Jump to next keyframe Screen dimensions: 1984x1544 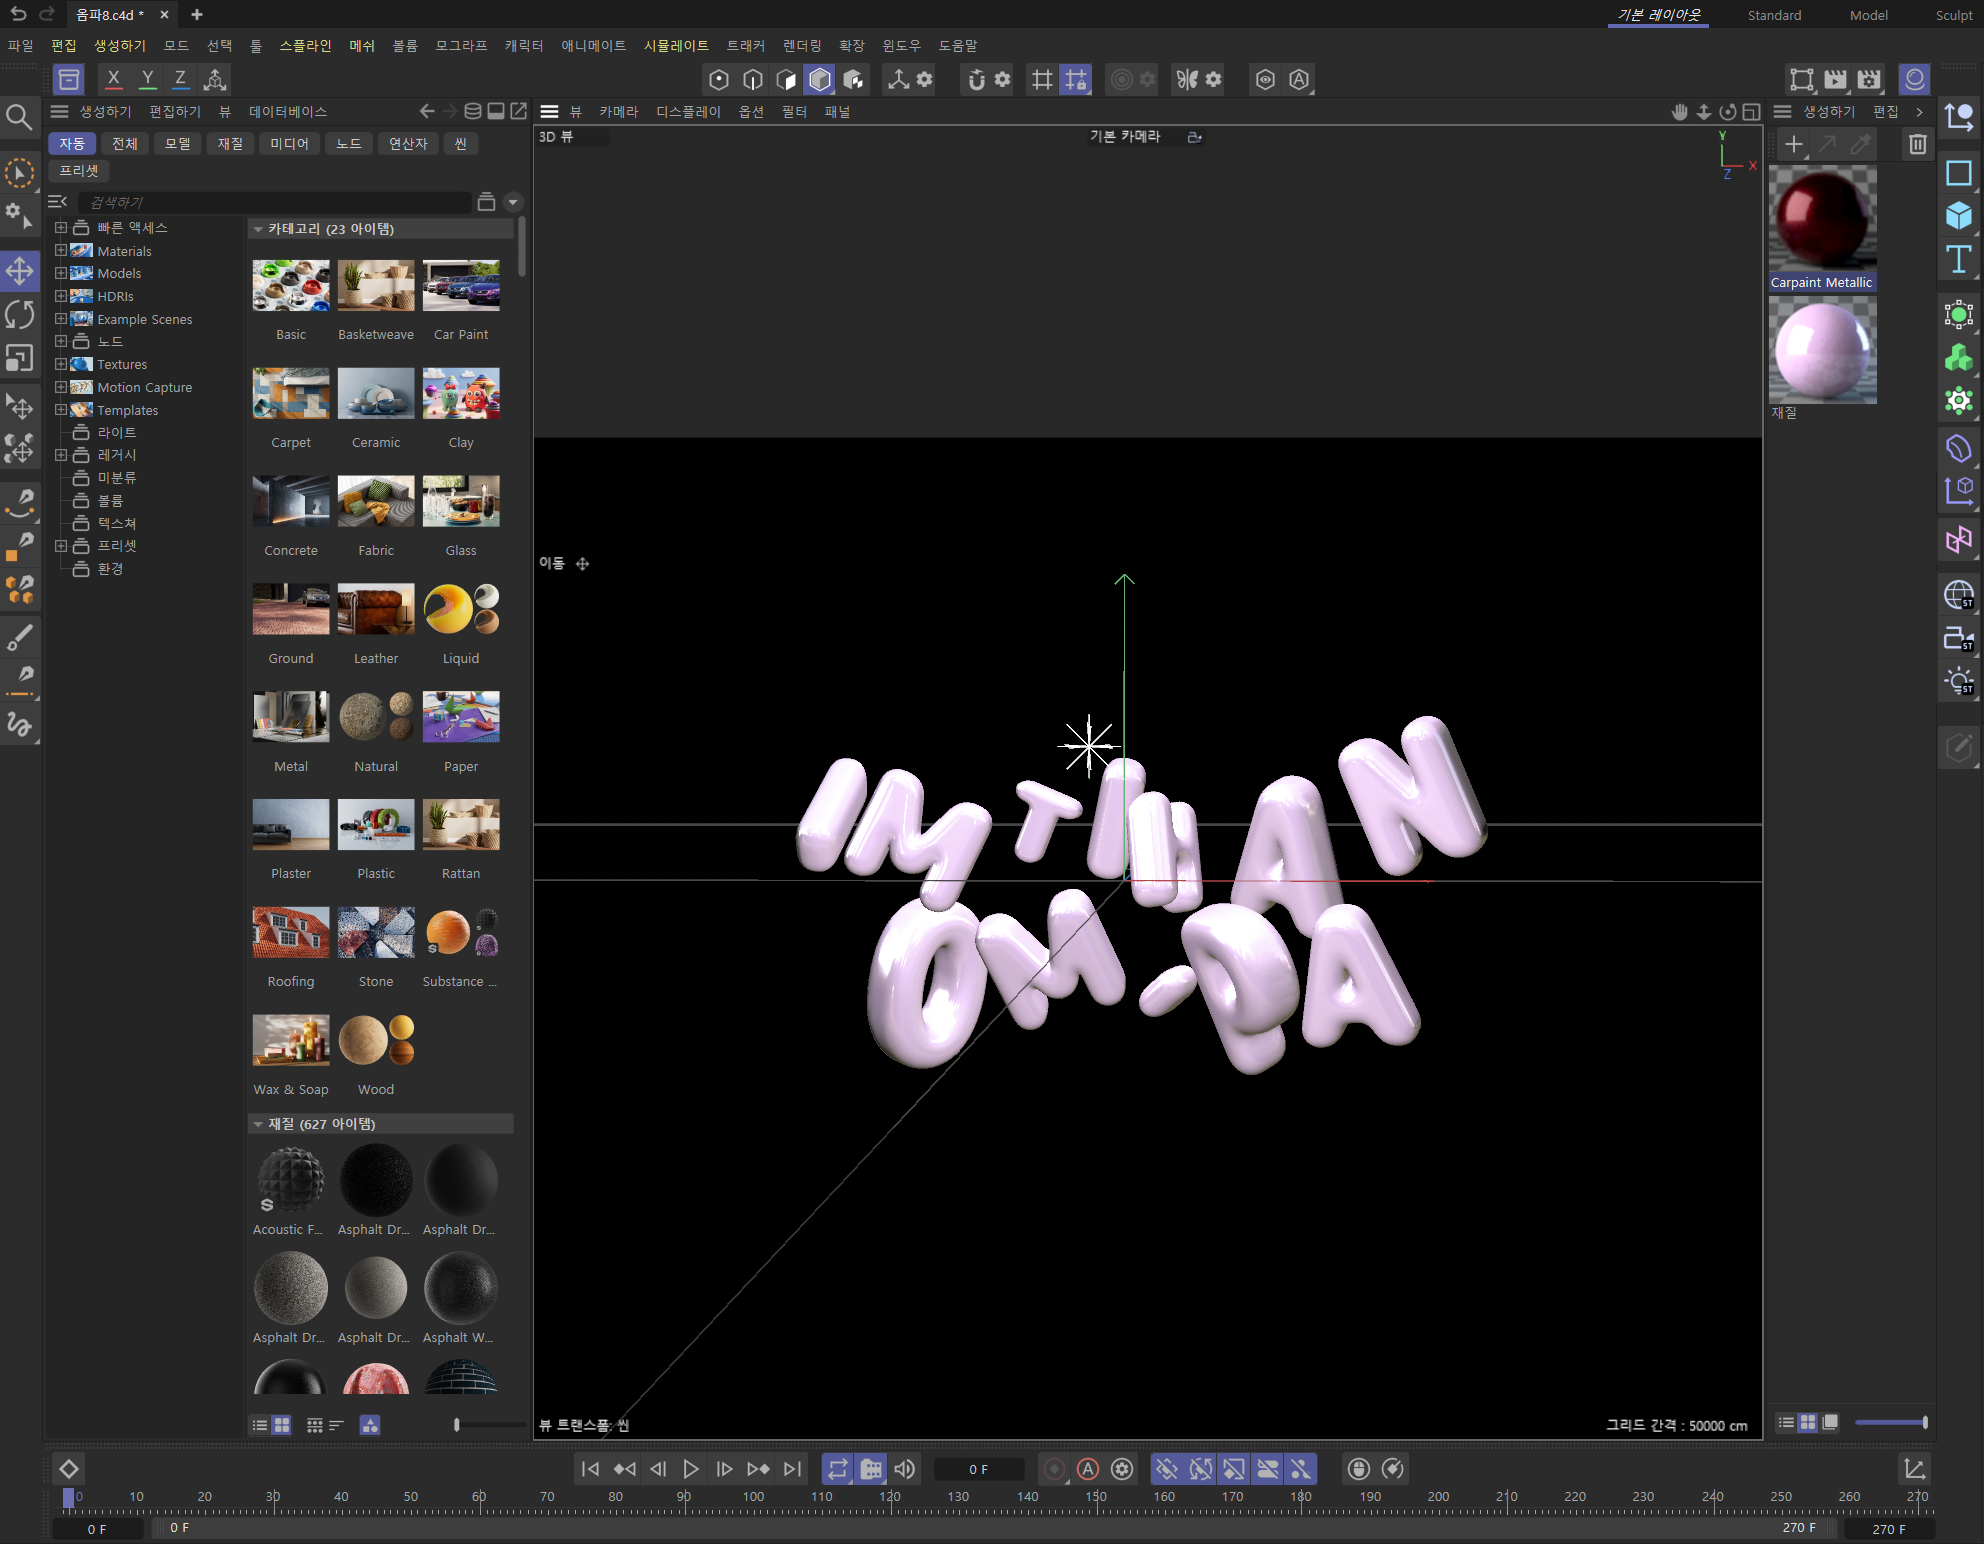[x=759, y=1469]
